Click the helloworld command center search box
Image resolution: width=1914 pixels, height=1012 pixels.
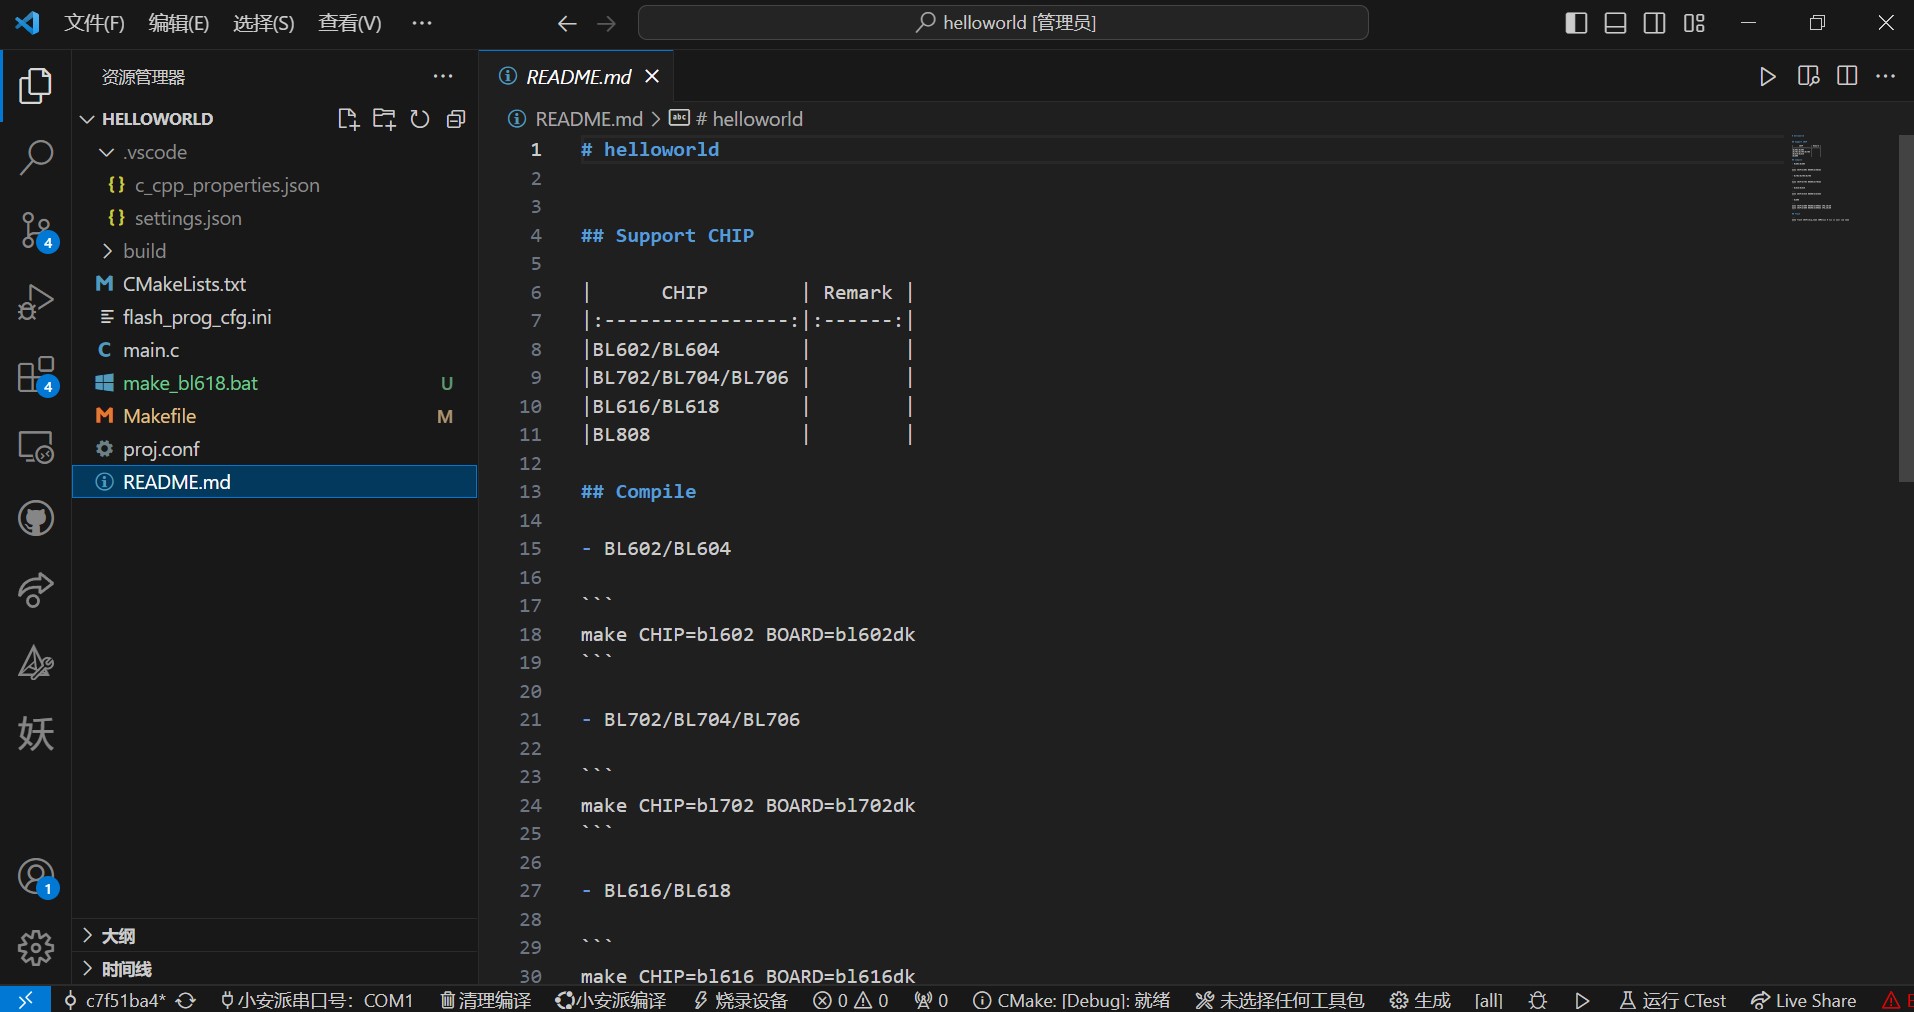[1003, 23]
